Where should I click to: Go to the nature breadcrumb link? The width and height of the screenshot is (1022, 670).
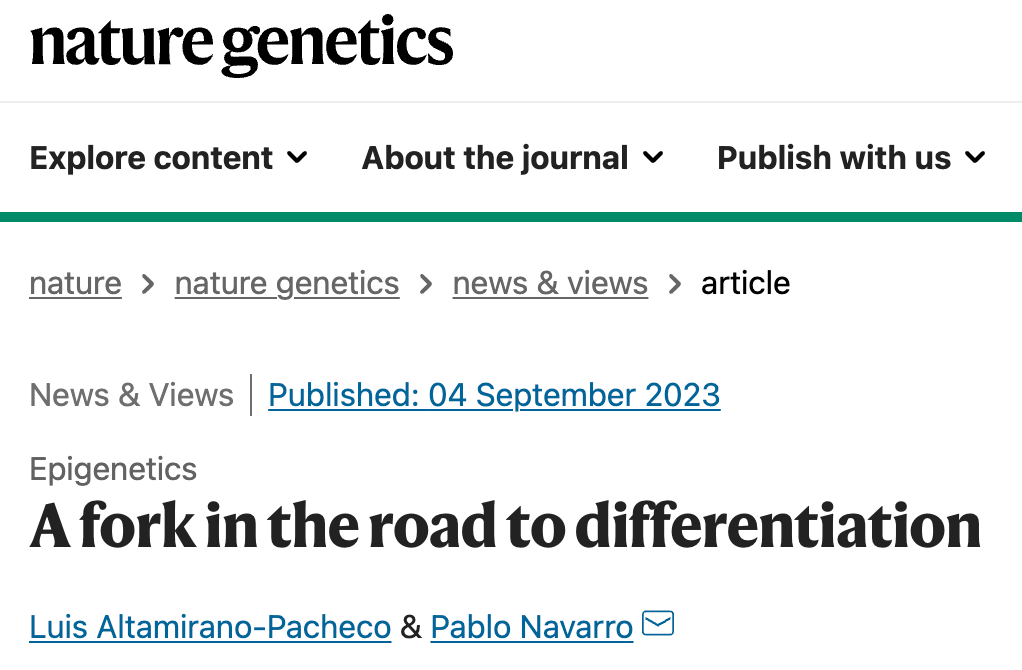pos(75,284)
